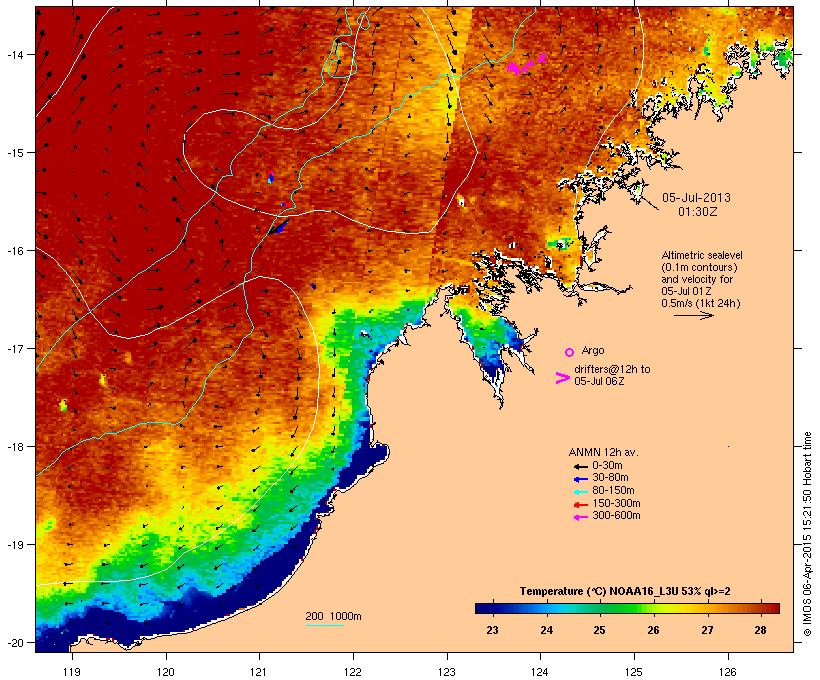Click the 123 longitude axis label
The width and height of the screenshot is (820, 680).
point(447,672)
